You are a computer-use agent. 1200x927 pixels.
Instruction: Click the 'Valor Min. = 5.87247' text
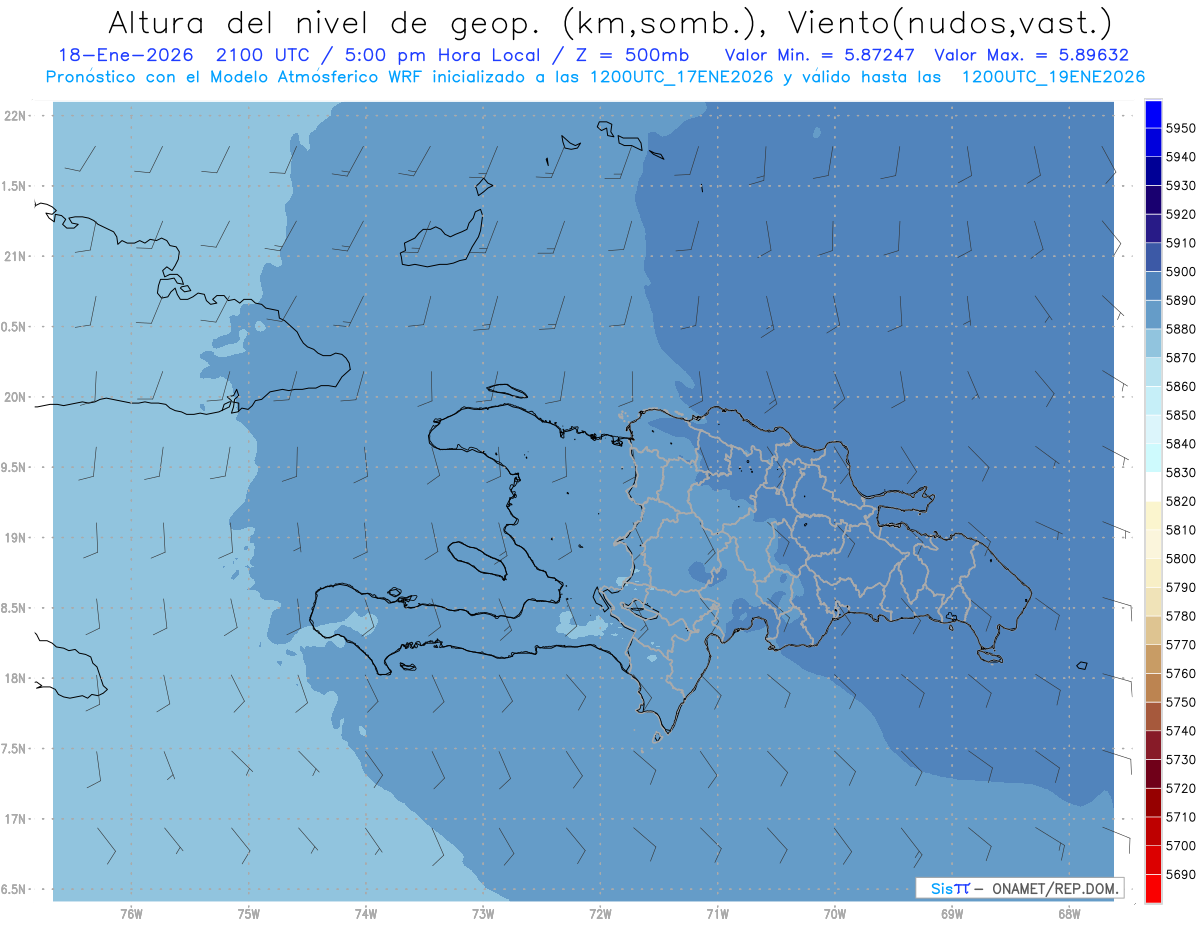[x=822, y=55]
